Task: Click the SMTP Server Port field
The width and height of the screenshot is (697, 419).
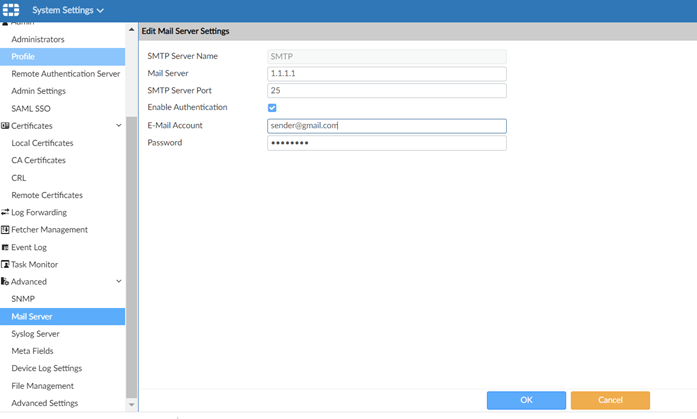Action: 386,91
